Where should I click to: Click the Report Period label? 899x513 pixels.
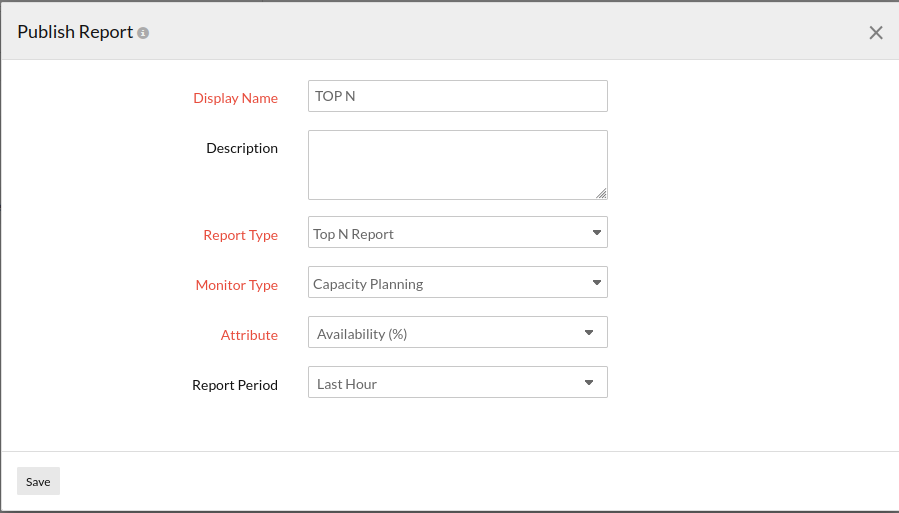pos(235,385)
